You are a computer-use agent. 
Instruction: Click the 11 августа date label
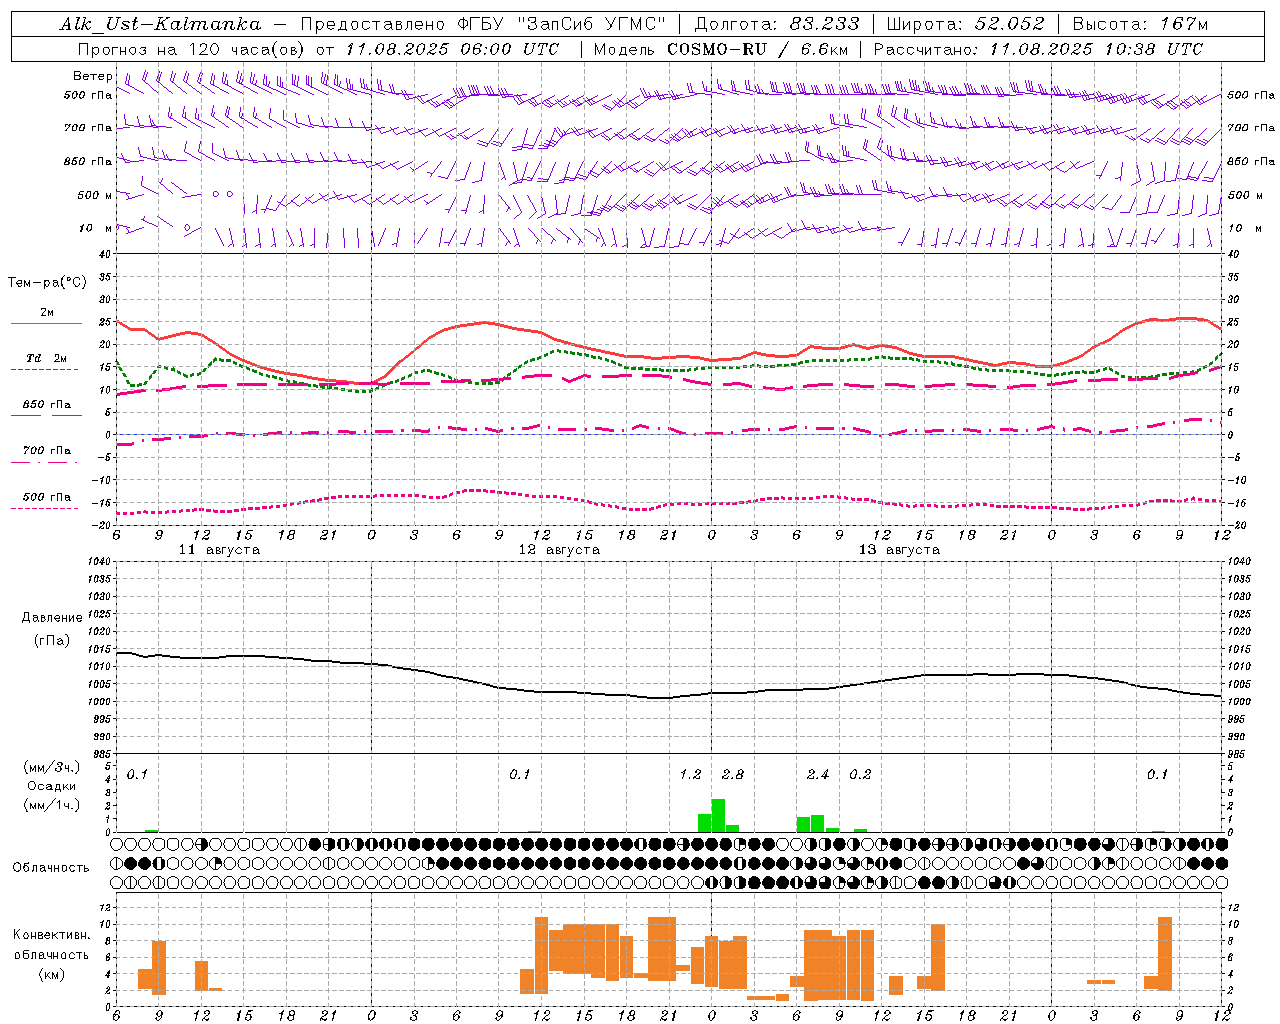point(219,550)
